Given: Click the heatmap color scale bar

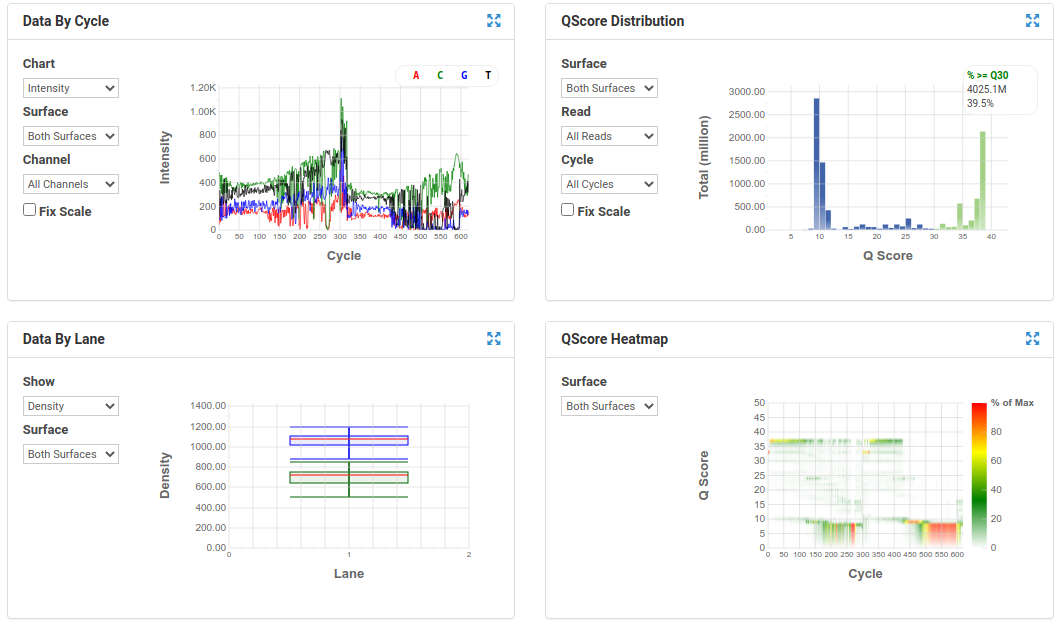Looking at the screenshot, I should point(978,475).
